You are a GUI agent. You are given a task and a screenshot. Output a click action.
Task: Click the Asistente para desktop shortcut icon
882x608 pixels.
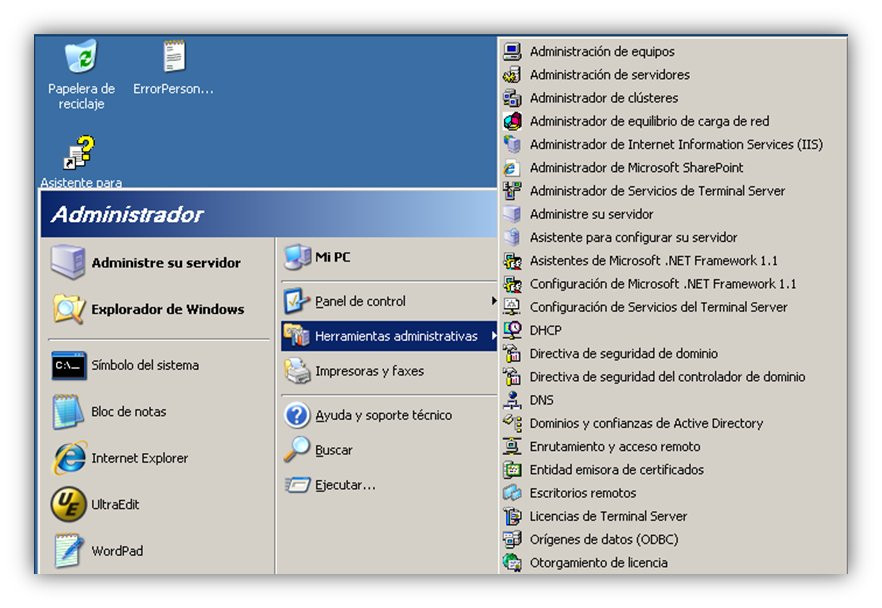click(x=79, y=152)
